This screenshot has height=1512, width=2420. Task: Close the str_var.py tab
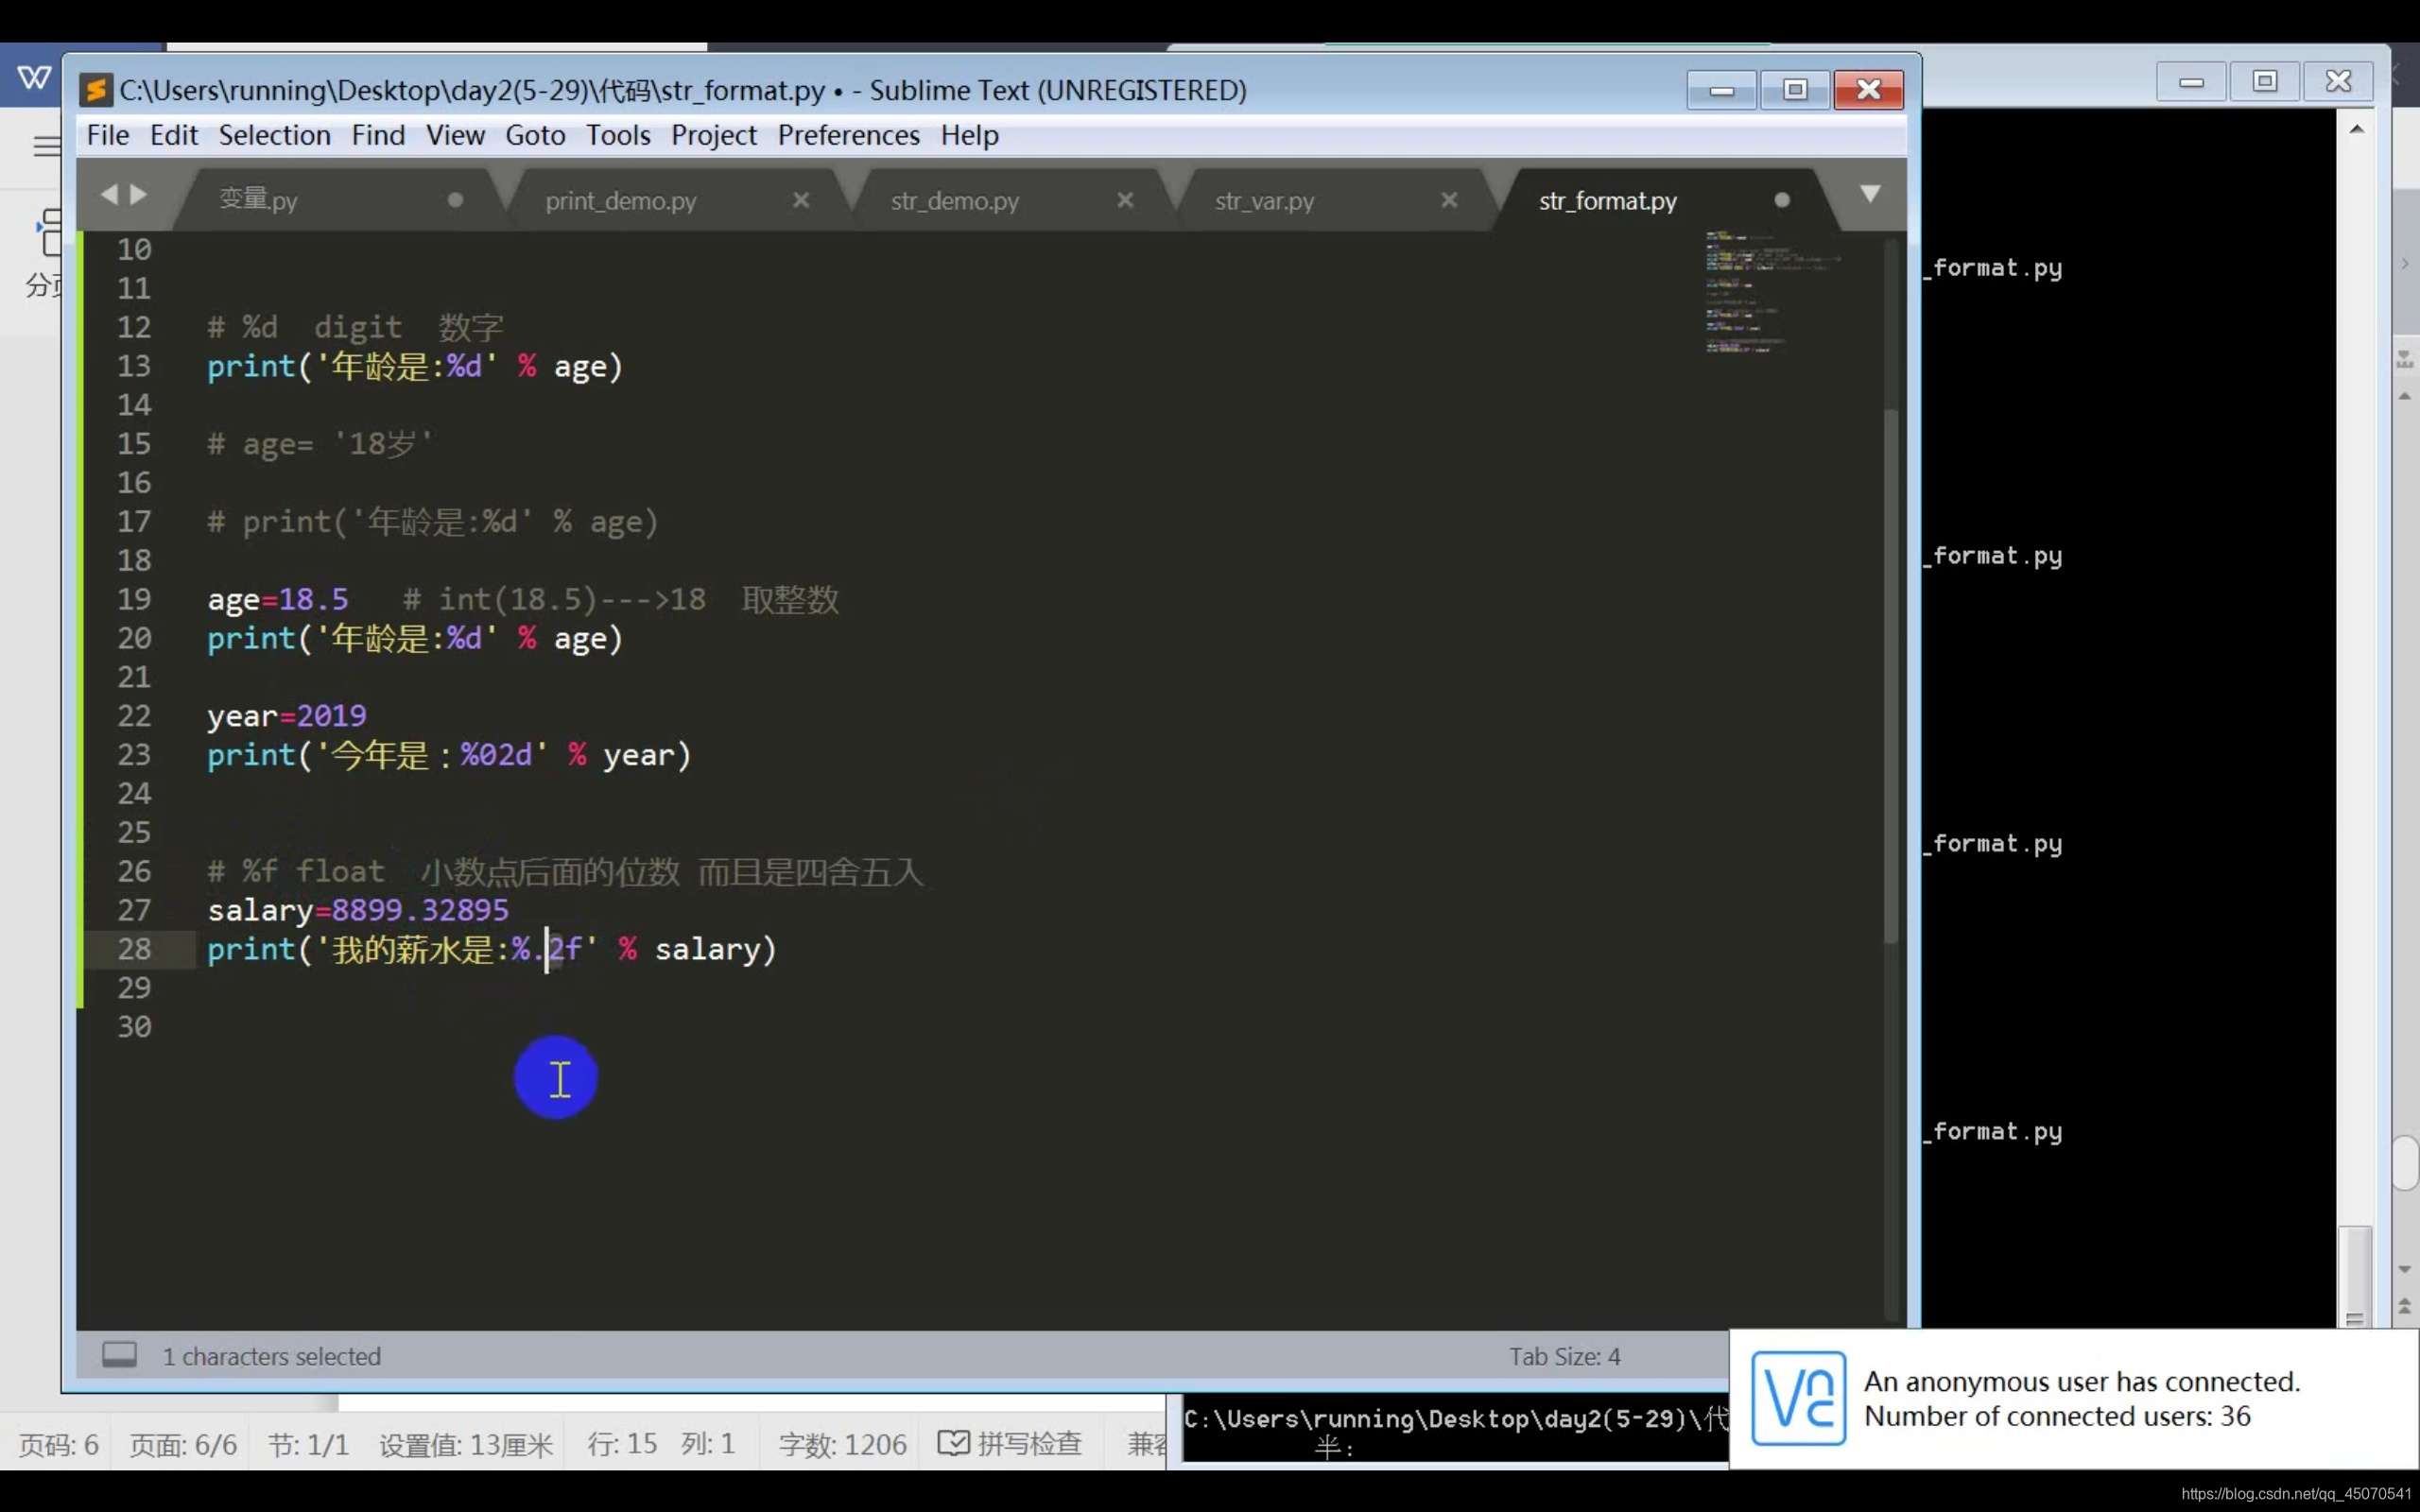1449,200
